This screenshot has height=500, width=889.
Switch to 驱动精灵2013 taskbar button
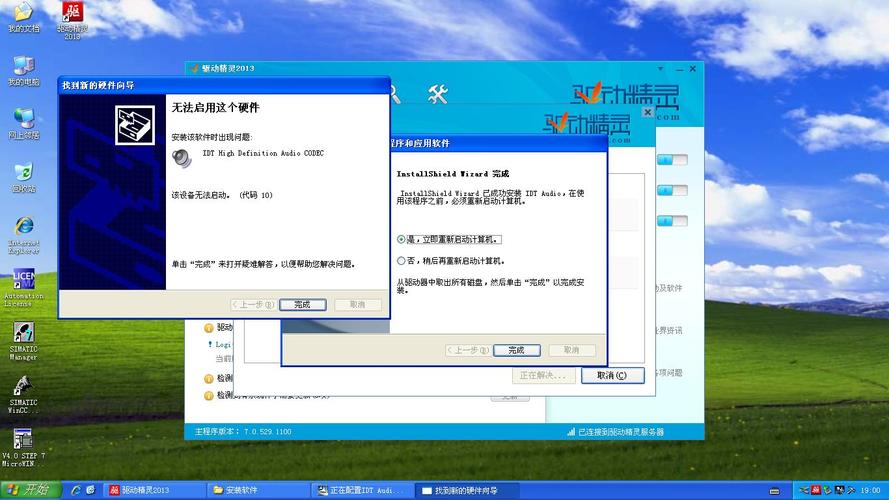(x=153, y=490)
